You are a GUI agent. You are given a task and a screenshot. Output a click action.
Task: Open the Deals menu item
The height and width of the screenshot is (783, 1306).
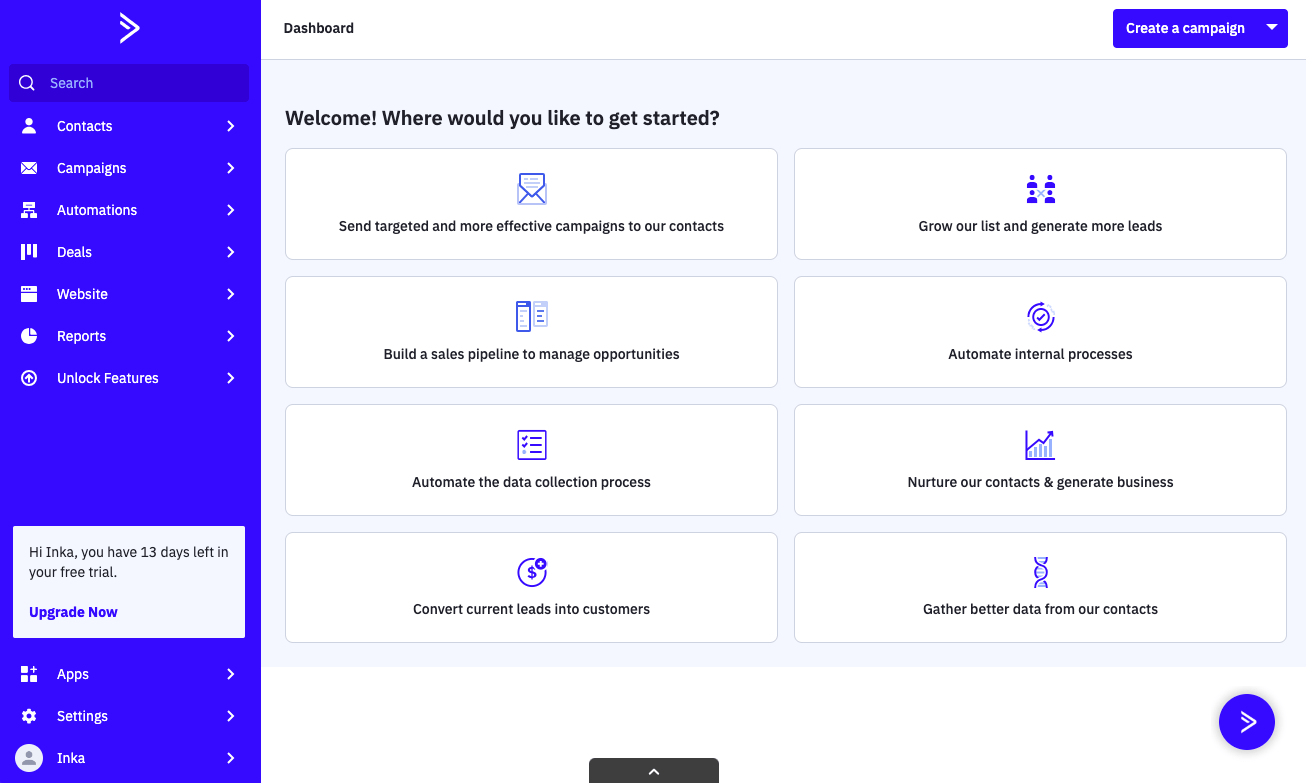130,252
